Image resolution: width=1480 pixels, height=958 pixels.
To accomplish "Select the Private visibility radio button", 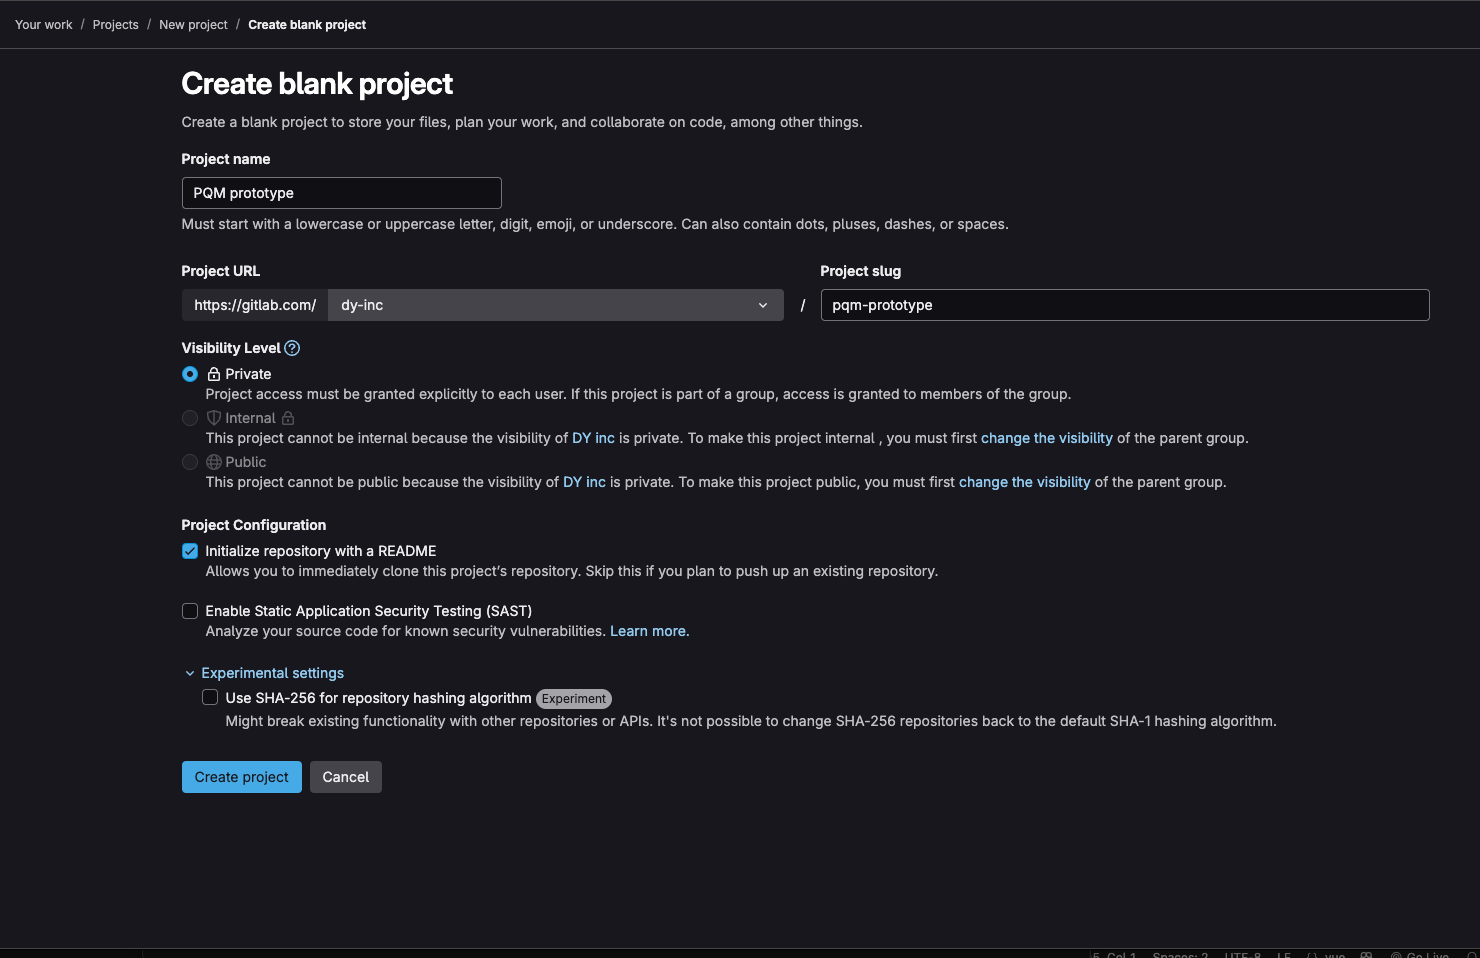I will [190, 374].
